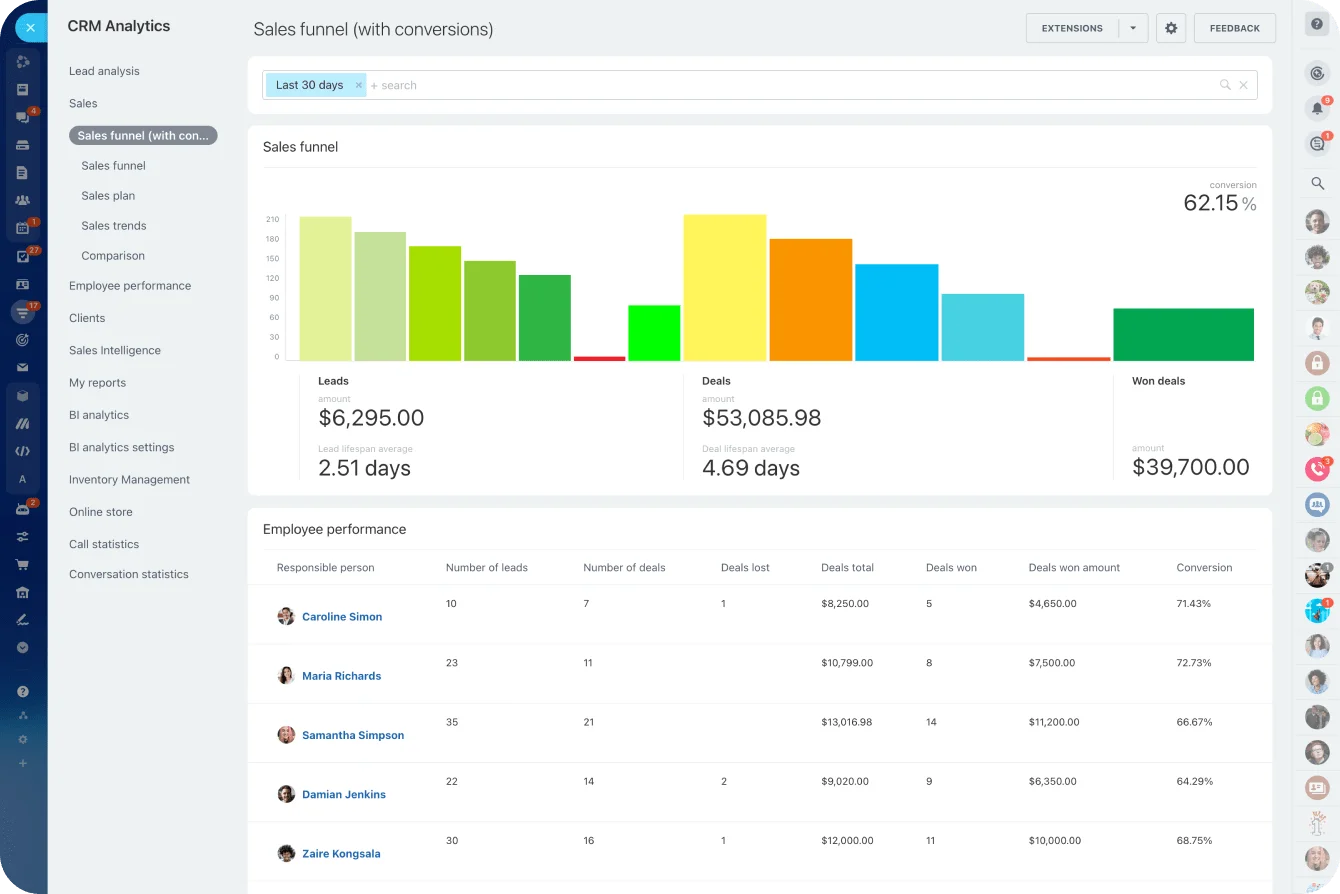
Task: Switch to the Sales trends report
Action: coord(113,225)
